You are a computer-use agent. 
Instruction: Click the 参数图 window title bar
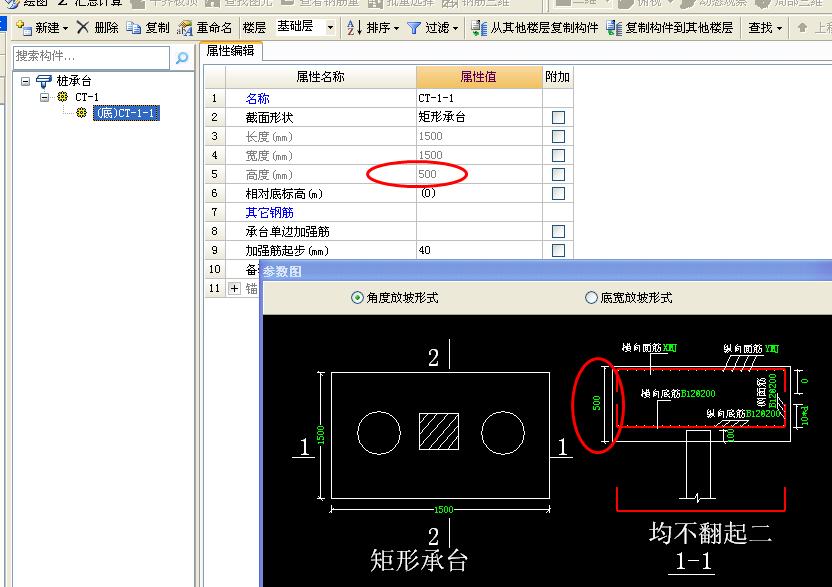click(547, 271)
